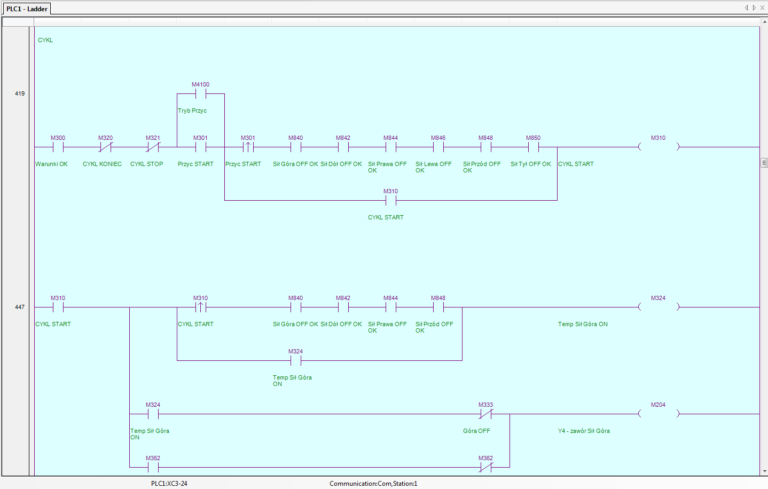
Task: Select rung number 419 in the margin
Action: [19, 93]
